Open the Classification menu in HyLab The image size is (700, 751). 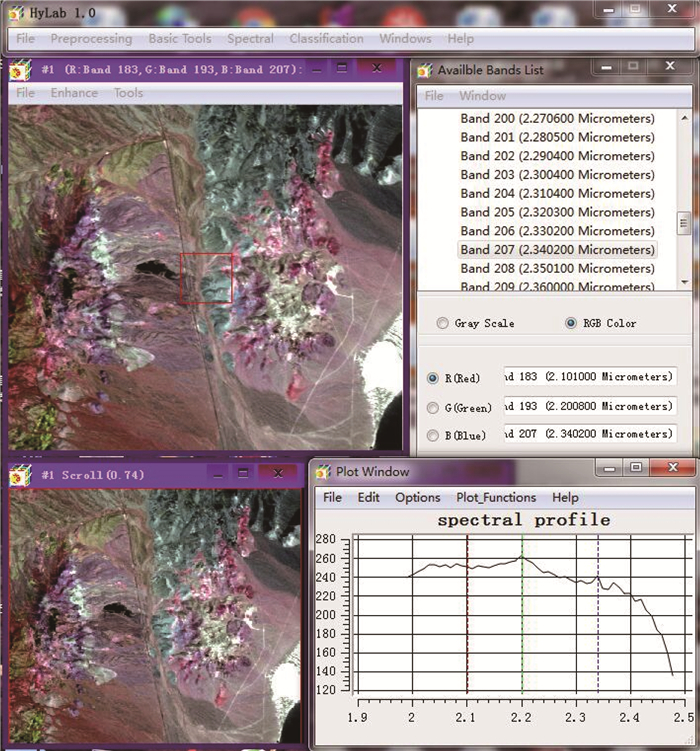click(x=326, y=39)
